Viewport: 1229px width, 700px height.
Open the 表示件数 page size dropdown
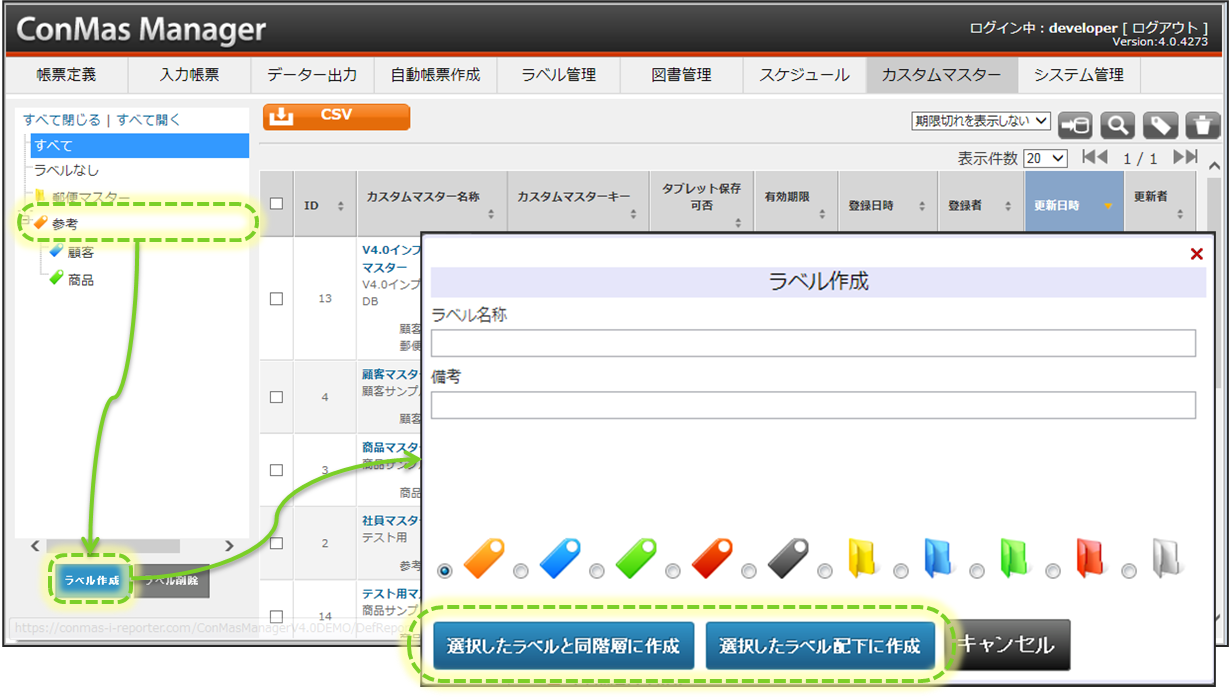click(1046, 158)
